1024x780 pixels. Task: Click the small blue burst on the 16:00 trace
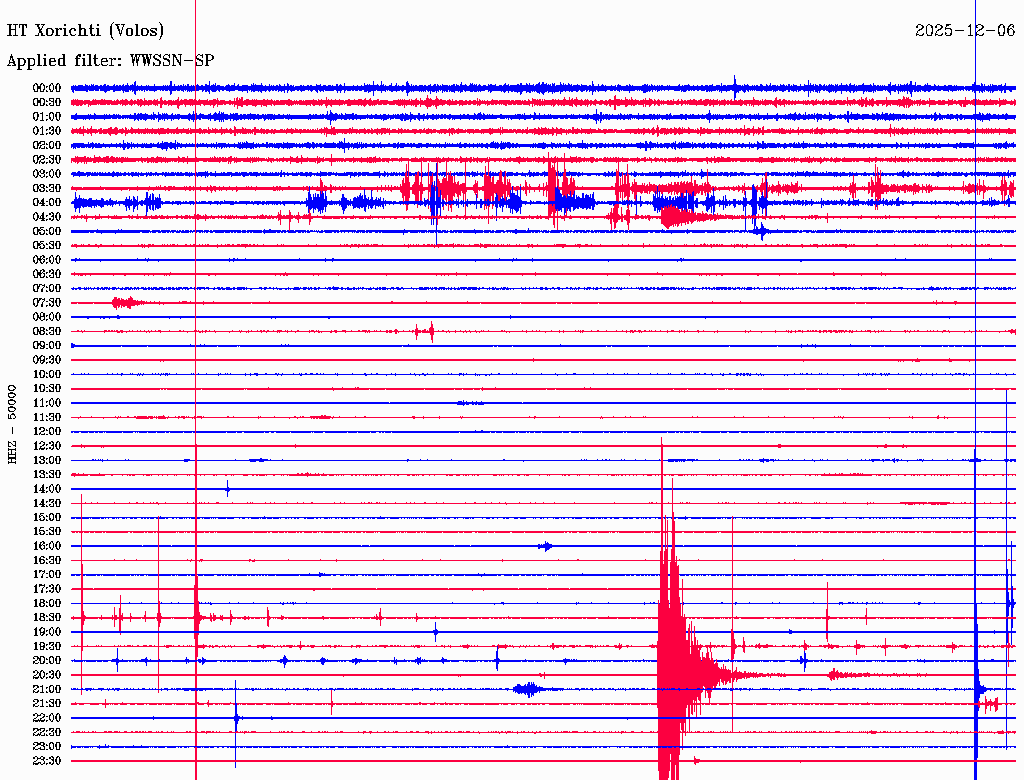546,546
